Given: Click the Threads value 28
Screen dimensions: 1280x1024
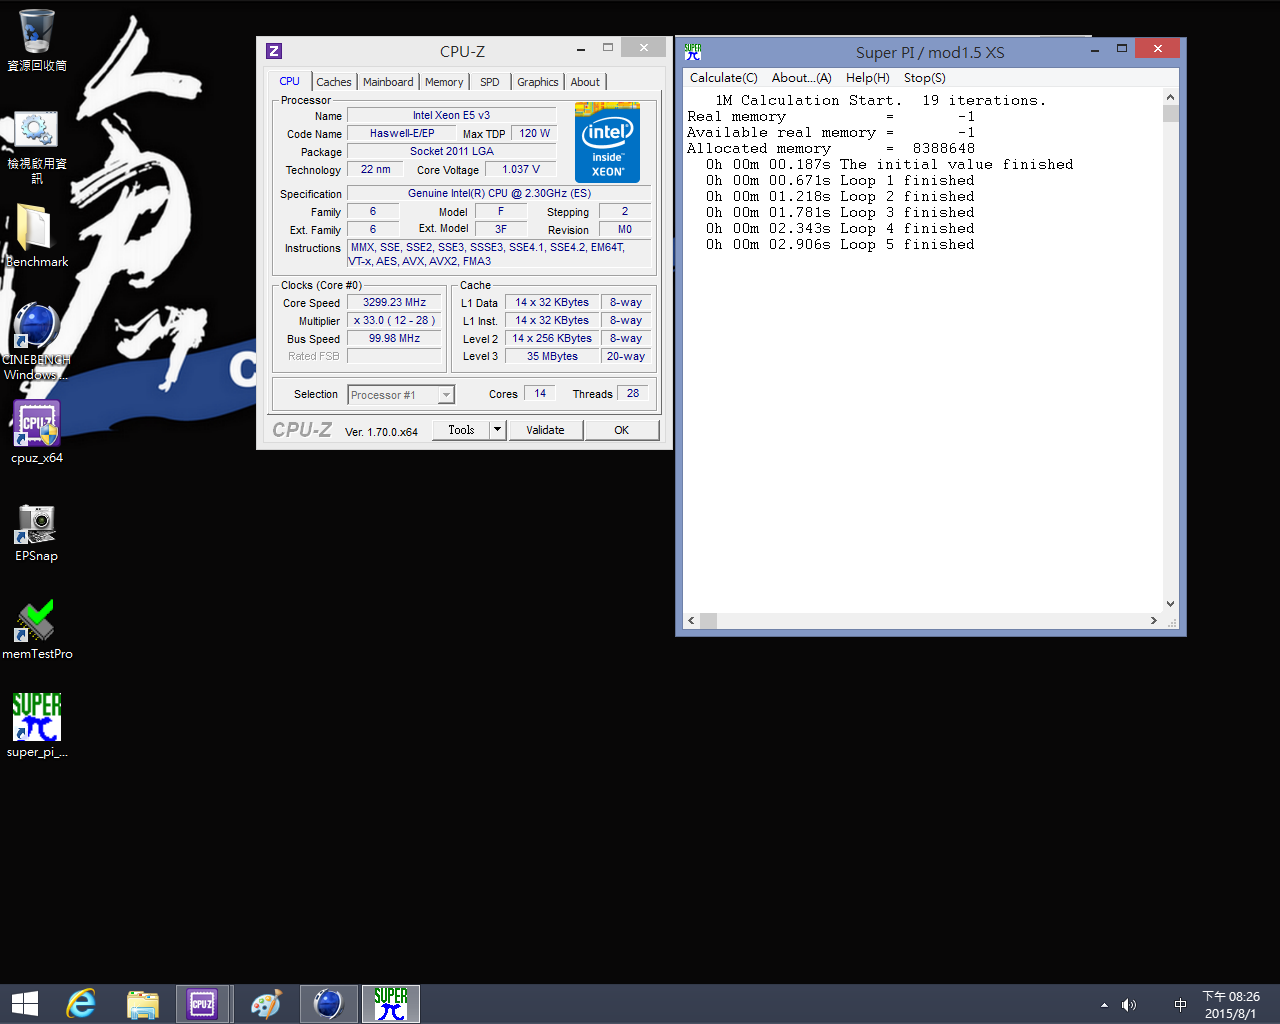Looking at the screenshot, I should point(633,393).
